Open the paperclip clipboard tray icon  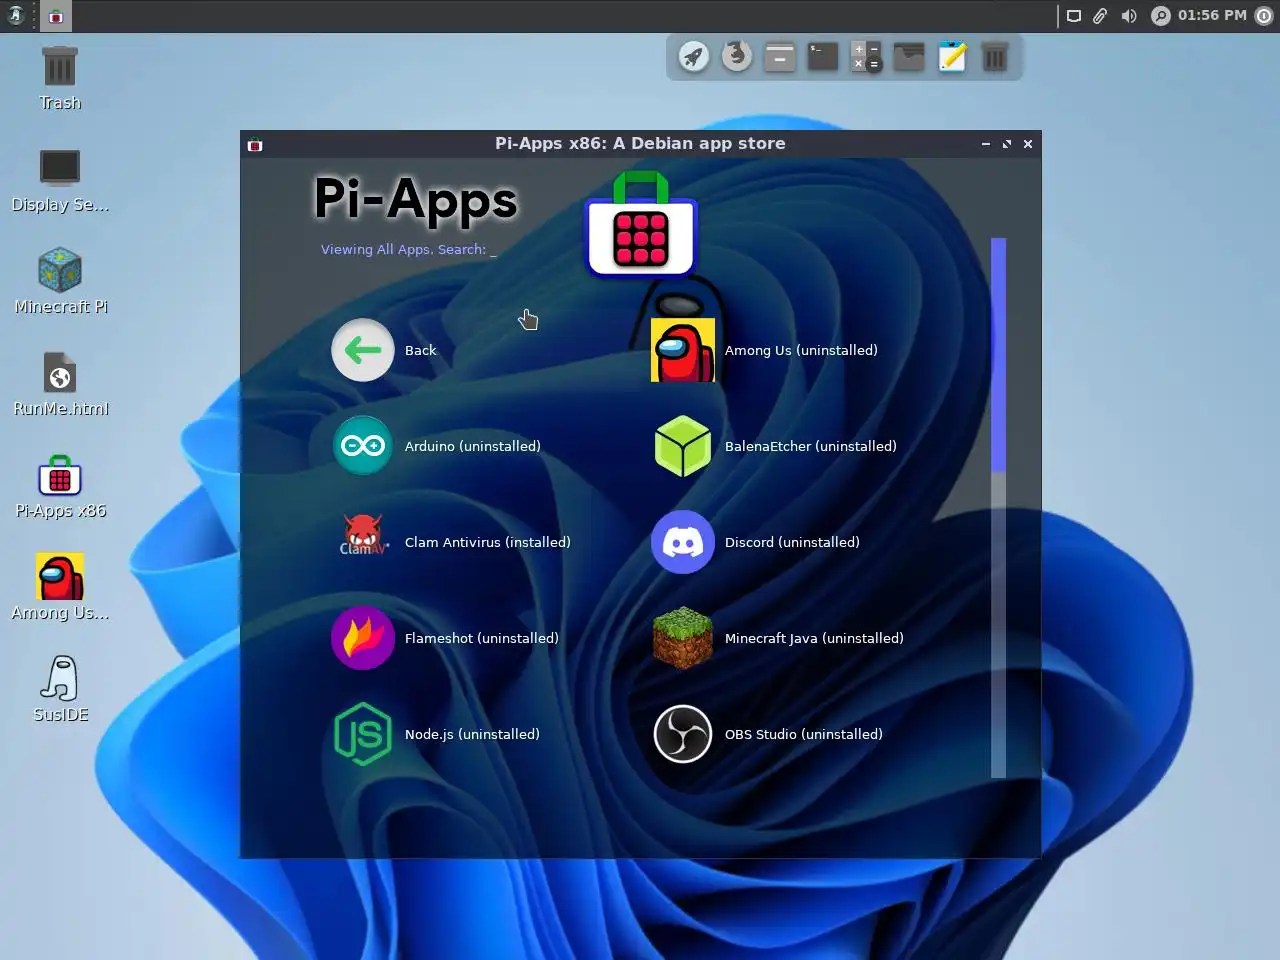coord(1100,16)
